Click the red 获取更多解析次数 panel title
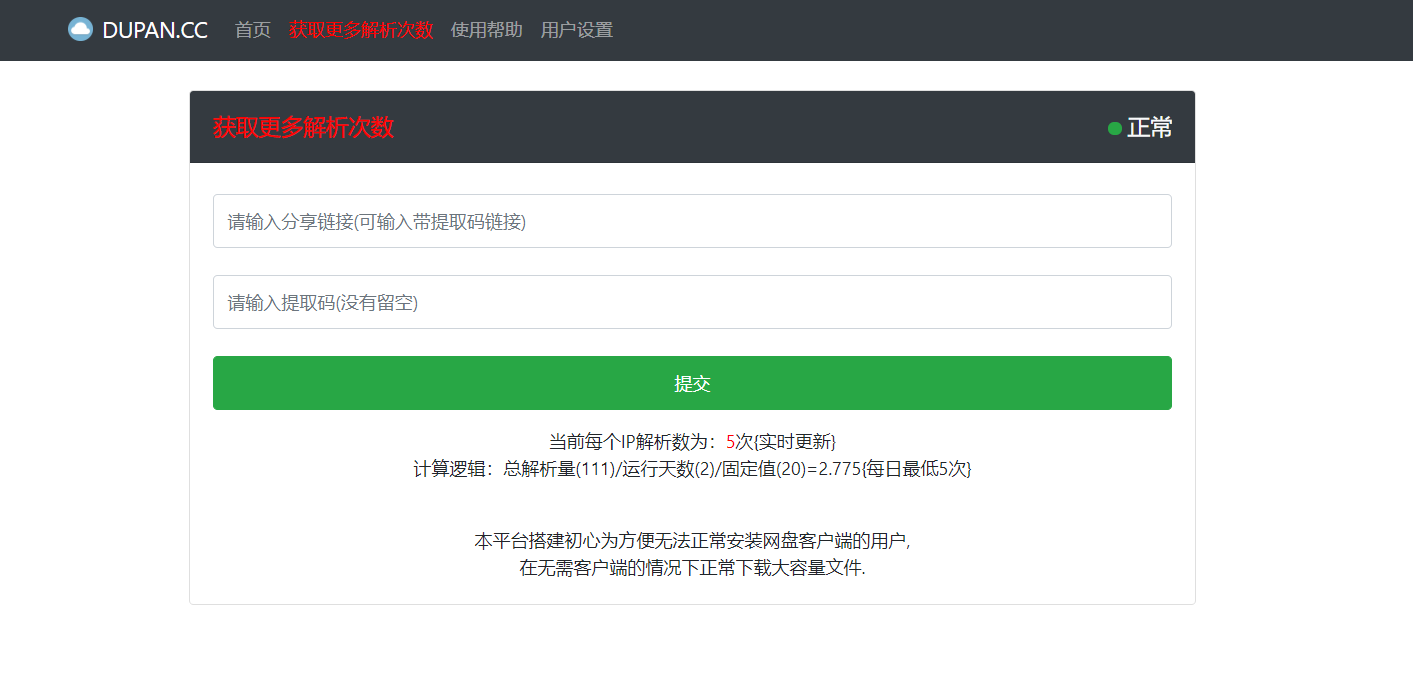1413x699 pixels. [x=303, y=128]
